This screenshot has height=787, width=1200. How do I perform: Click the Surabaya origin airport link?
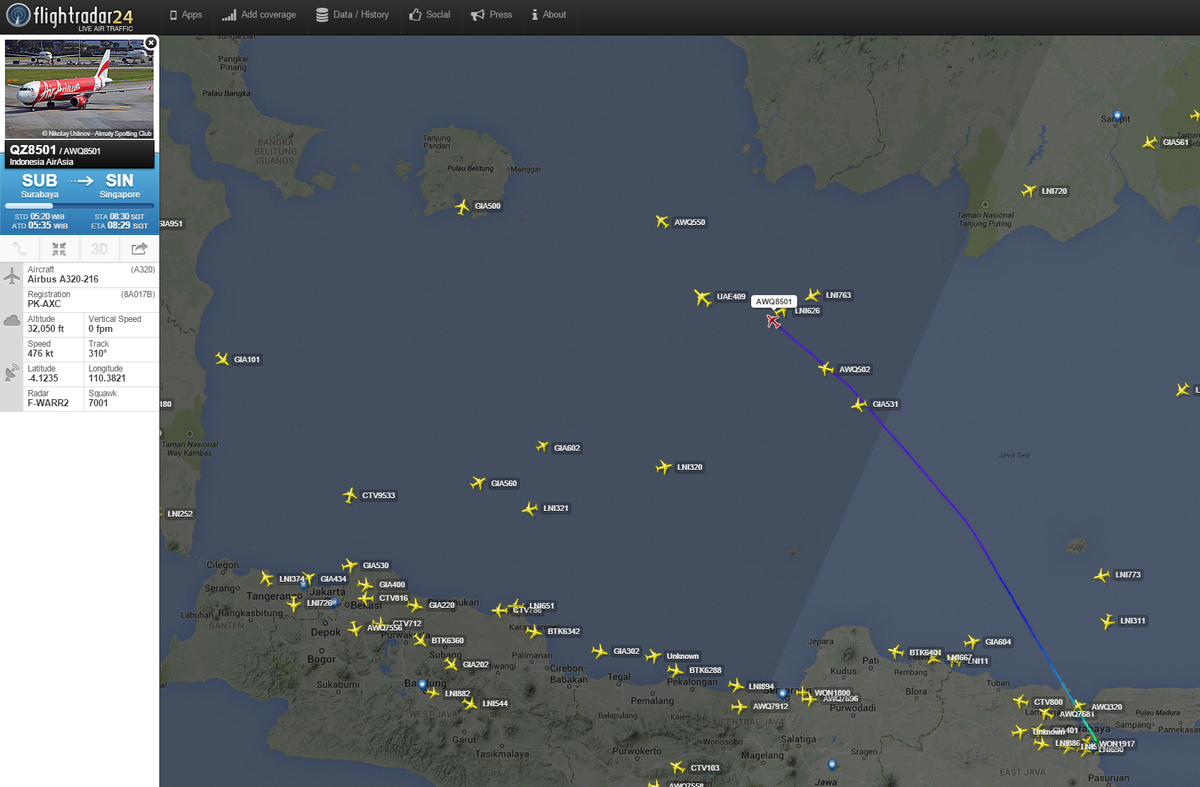pyautogui.click(x=39, y=187)
